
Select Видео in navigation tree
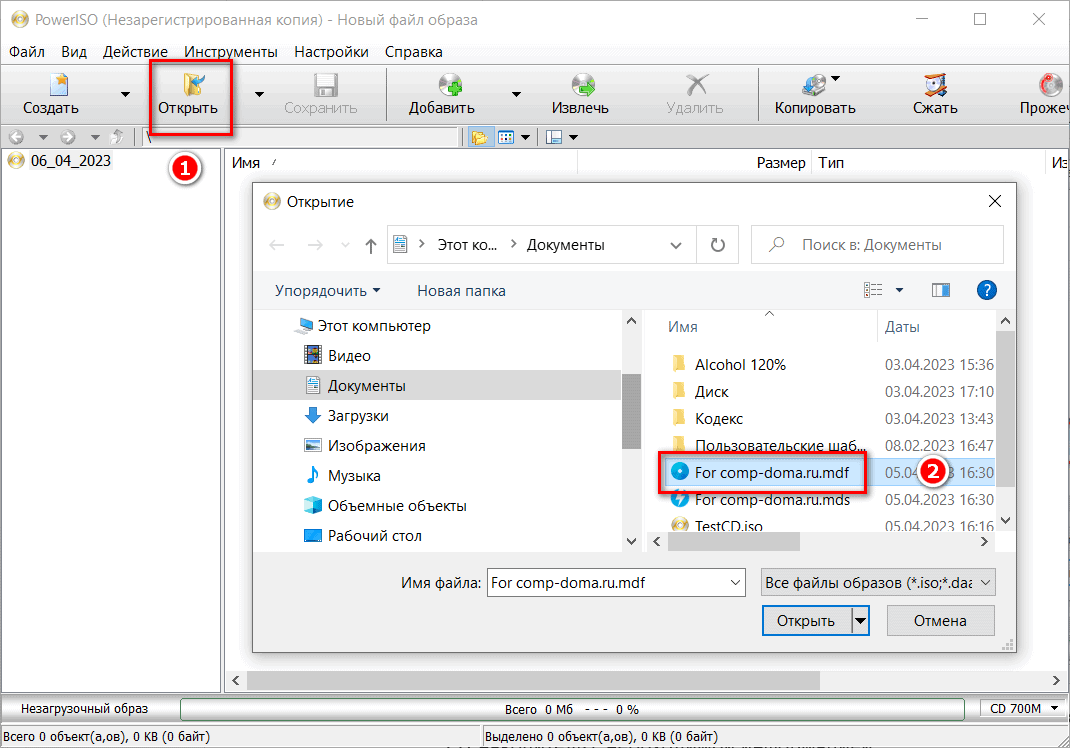coord(349,356)
